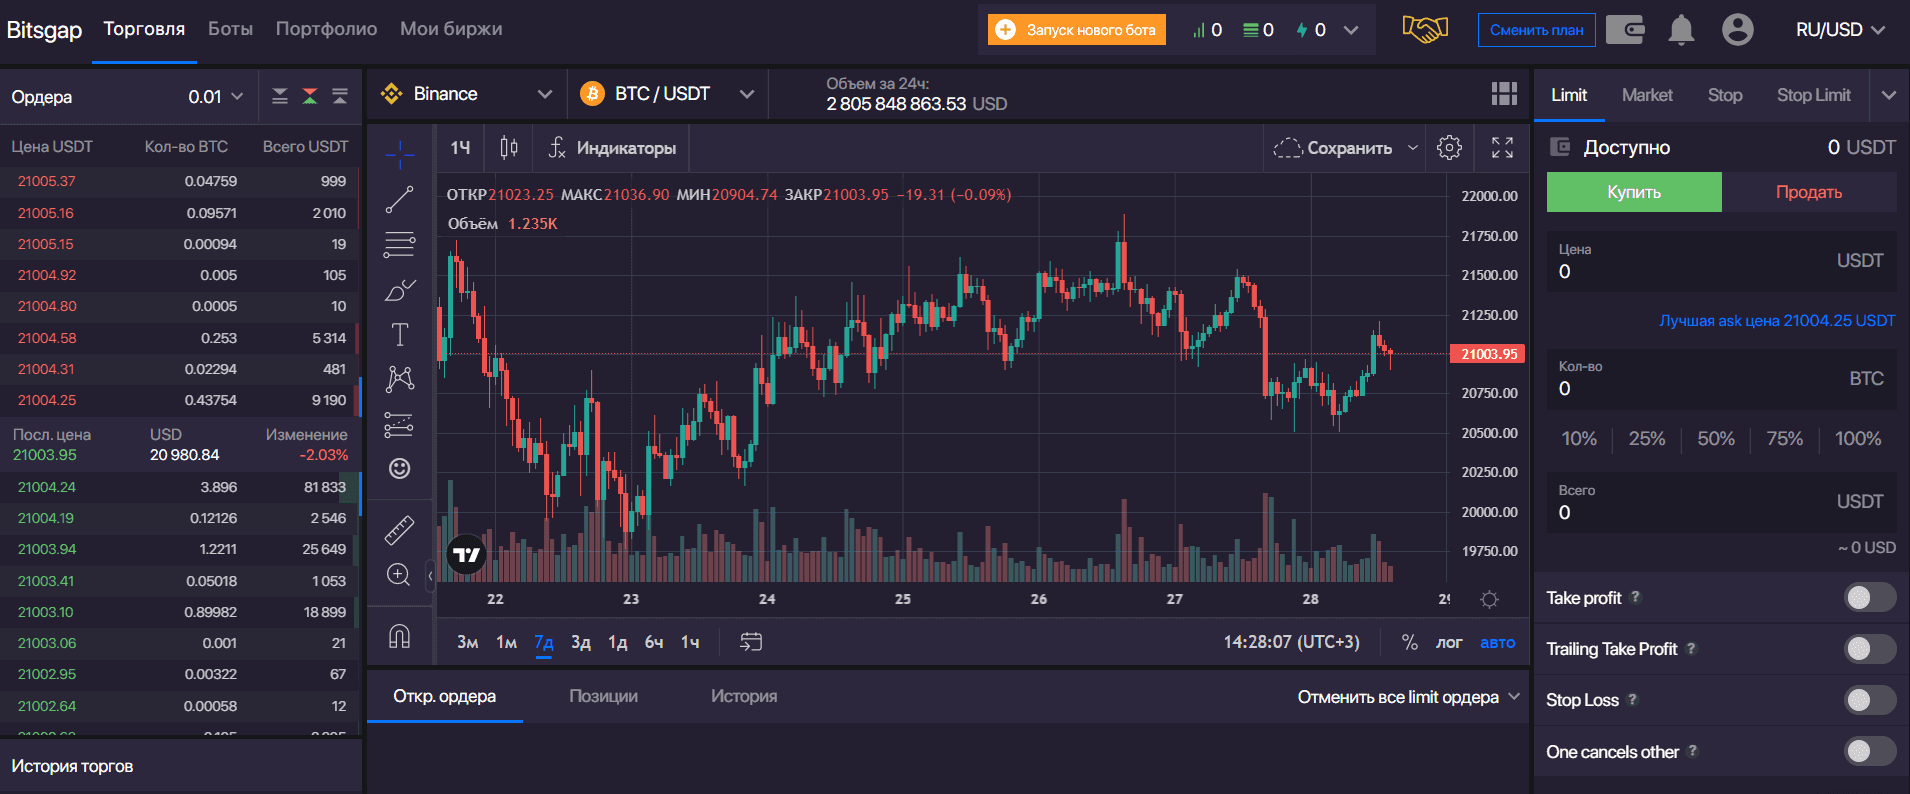The image size is (1910, 794).
Task: Open the wallet icon
Action: pos(1625,30)
